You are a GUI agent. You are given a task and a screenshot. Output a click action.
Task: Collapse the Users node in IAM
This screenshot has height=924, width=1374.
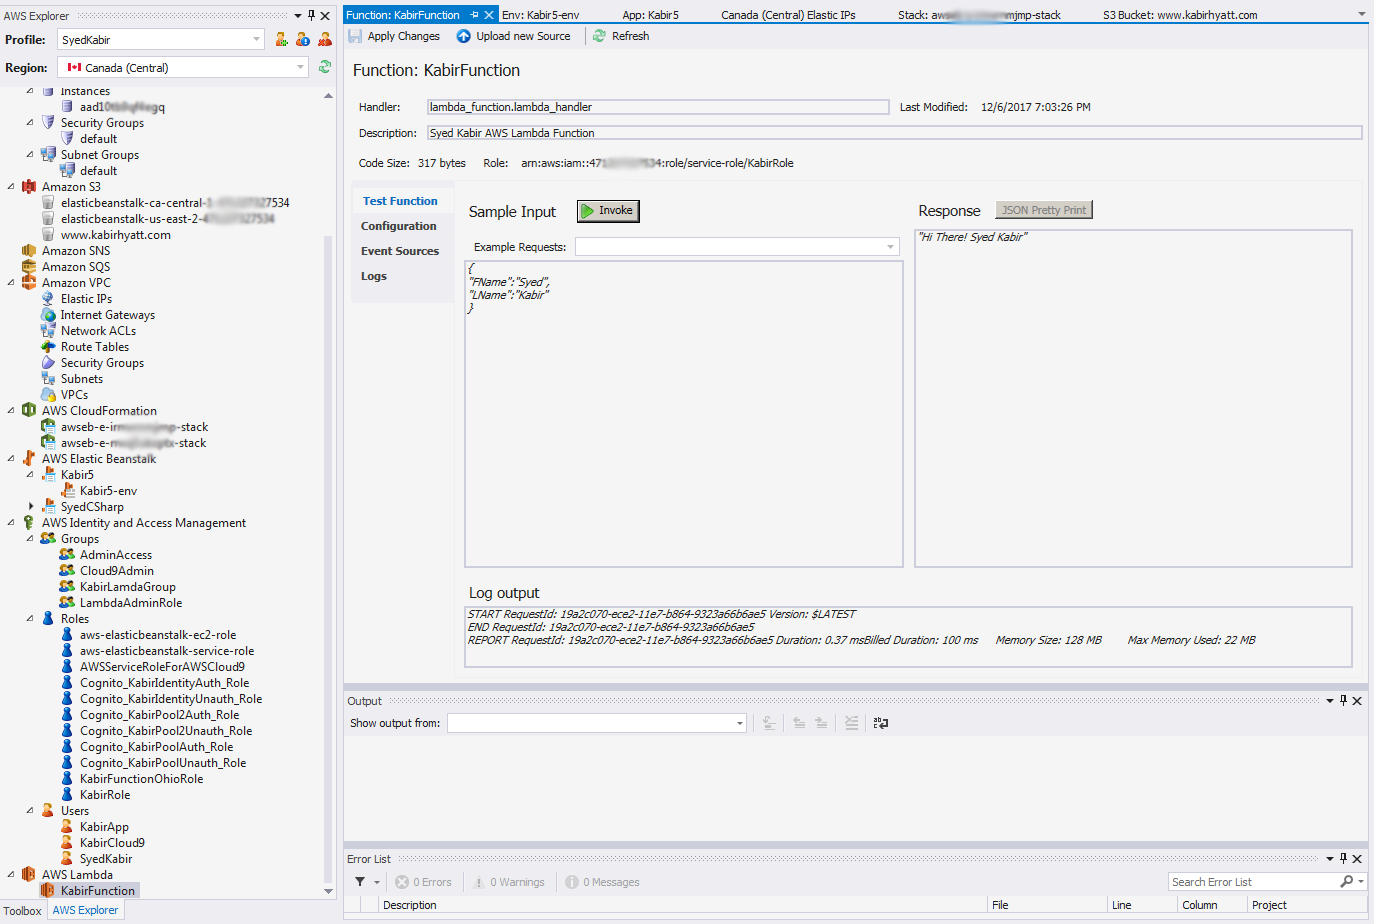(x=30, y=811)
